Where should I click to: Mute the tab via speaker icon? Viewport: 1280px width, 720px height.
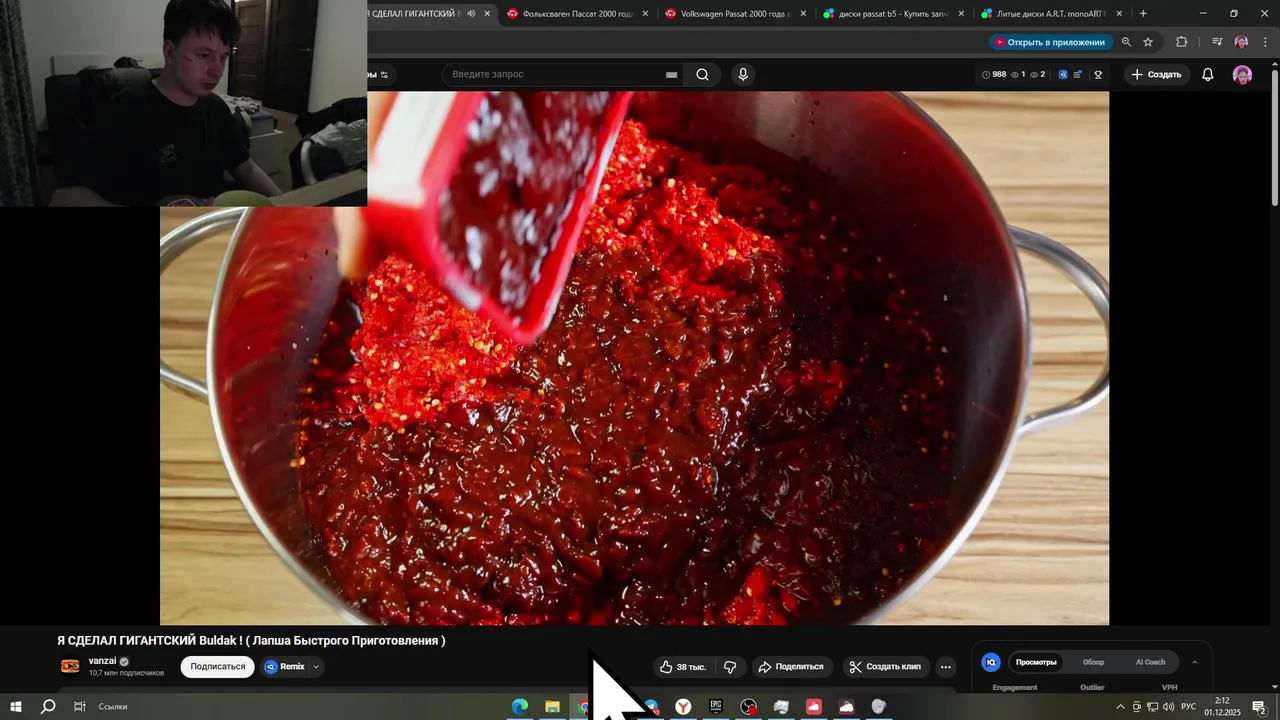click(x=471, y=14)
